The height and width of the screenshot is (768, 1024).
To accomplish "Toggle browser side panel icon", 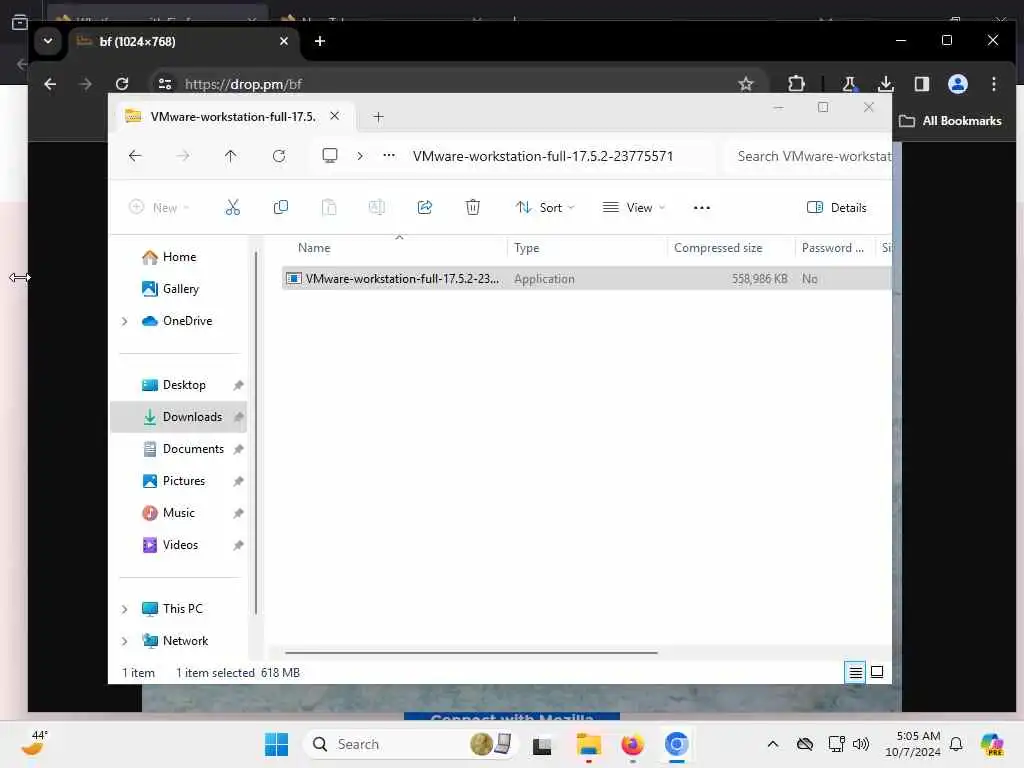I will (921, 84).
